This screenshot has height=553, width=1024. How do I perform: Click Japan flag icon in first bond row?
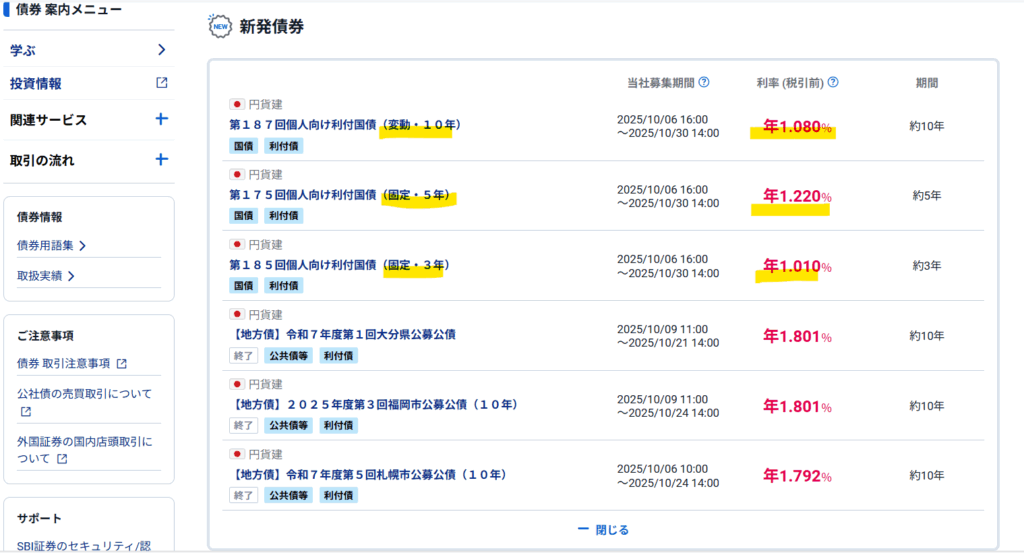click(237, 104)
